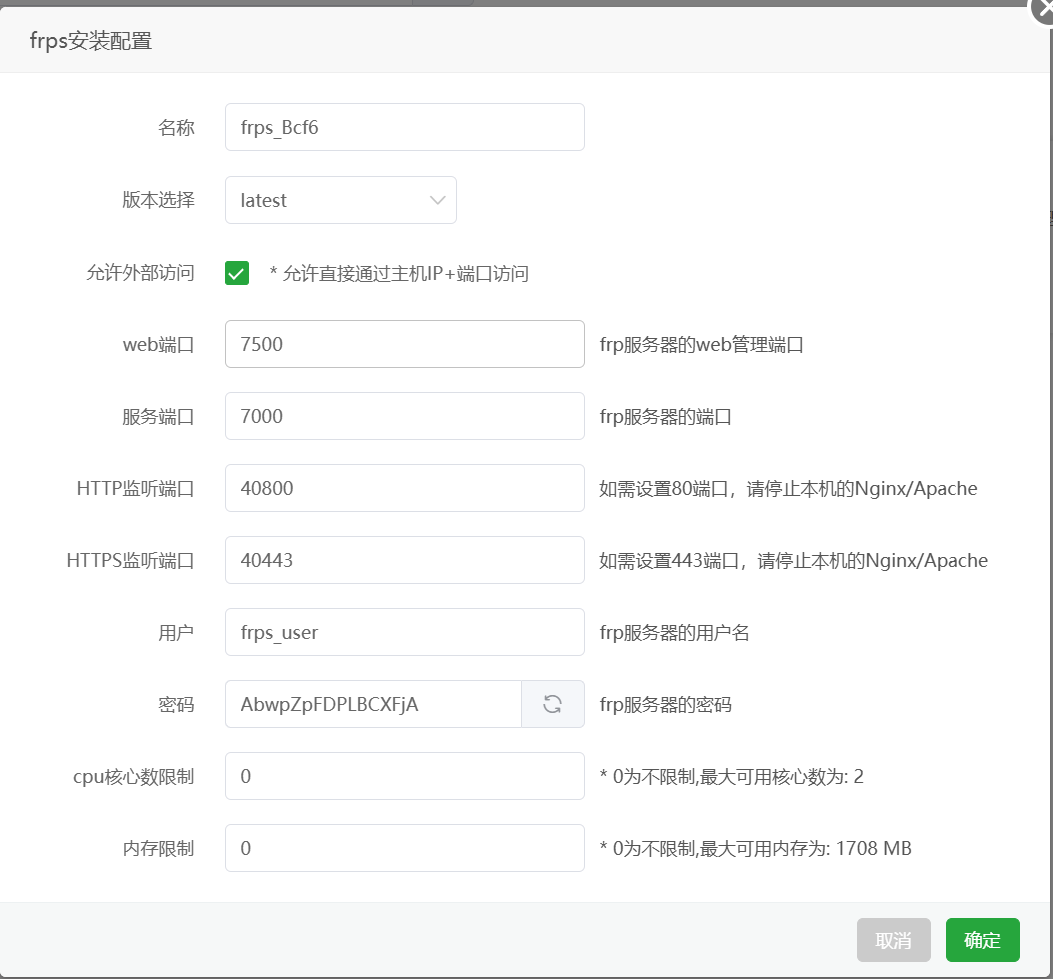Focus the HTTPS监听端口 field containing 40443
The height and width of the screenshot is (979, 1053).
point(404,560)
